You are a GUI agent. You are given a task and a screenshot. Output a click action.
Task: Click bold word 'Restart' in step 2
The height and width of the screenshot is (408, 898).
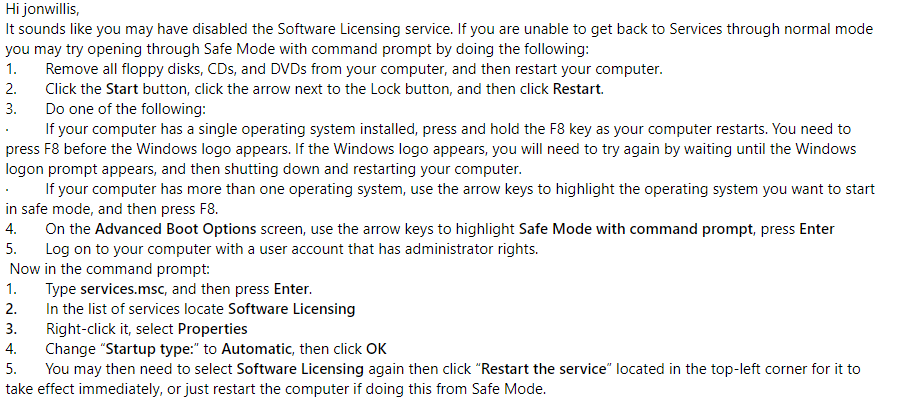pyautogui.click(x=577, y=89)
